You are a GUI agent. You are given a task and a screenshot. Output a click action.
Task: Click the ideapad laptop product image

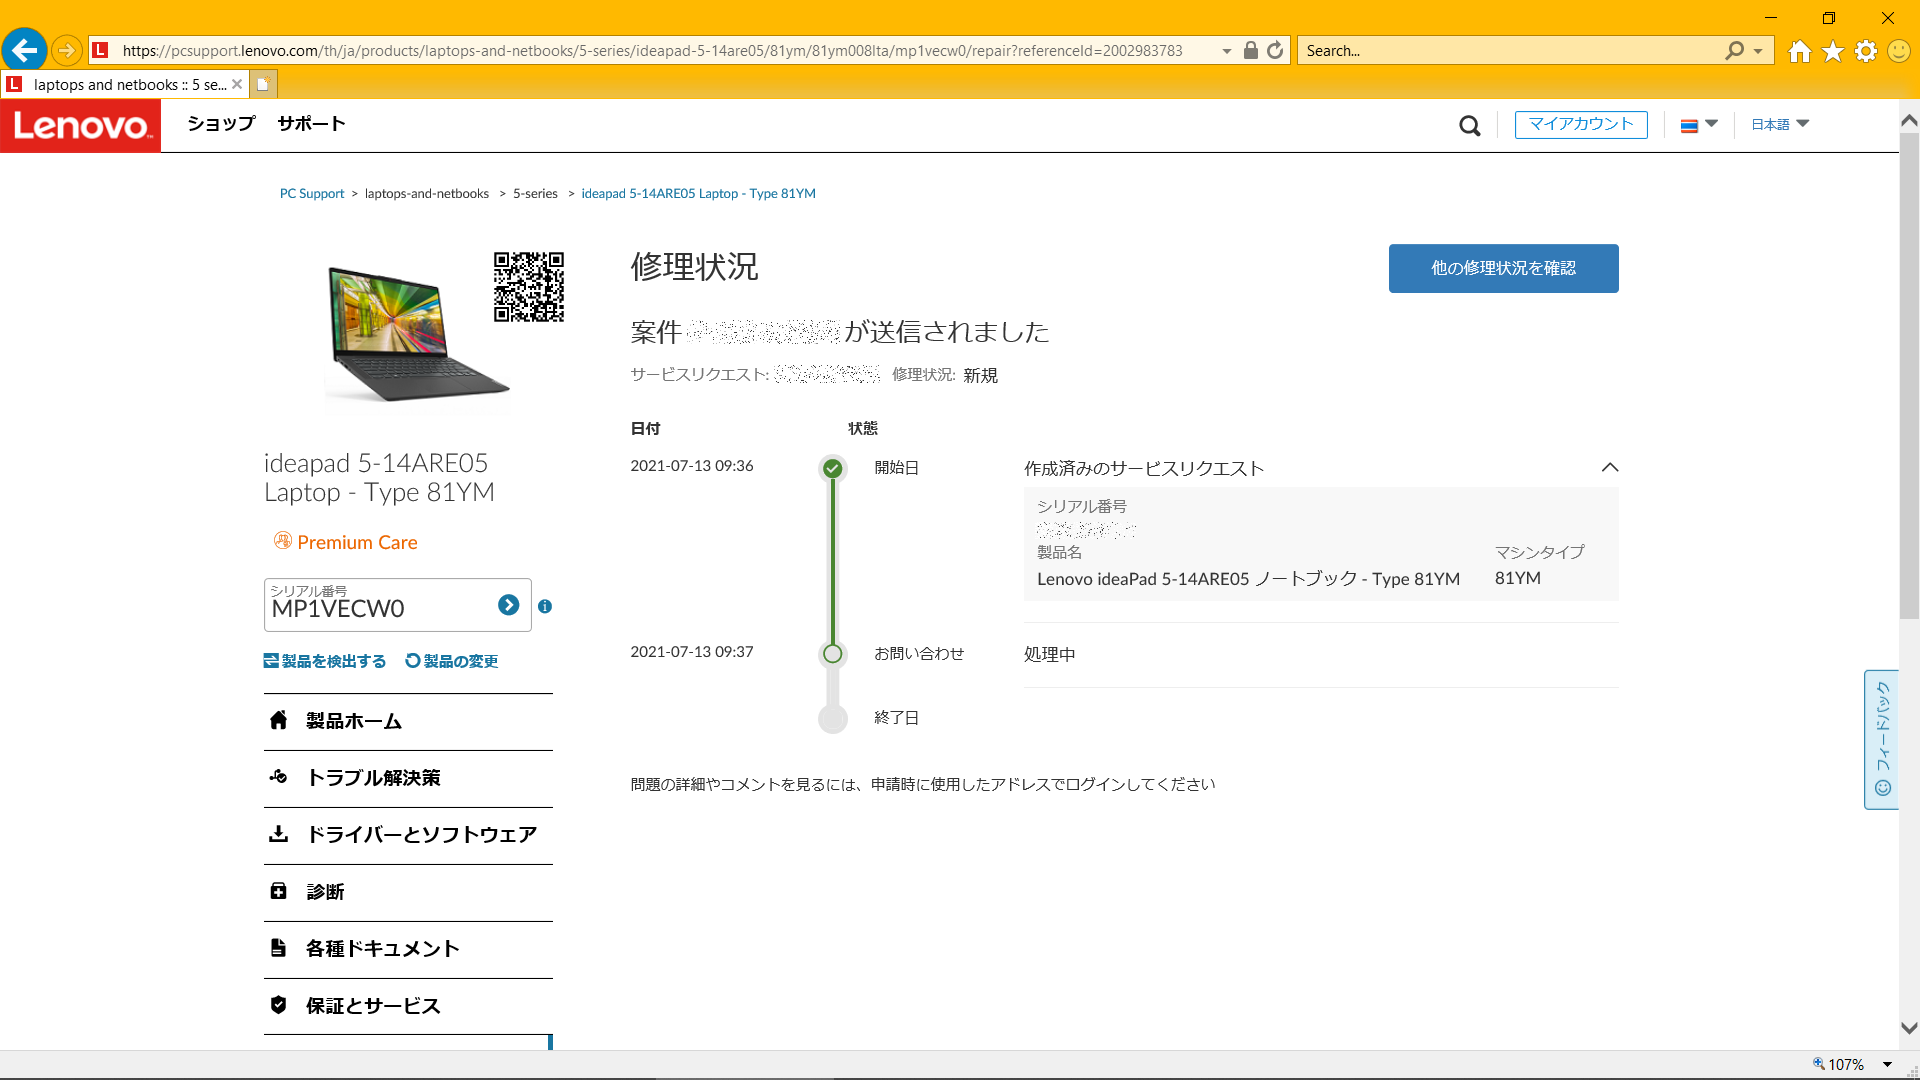point(417,333)
